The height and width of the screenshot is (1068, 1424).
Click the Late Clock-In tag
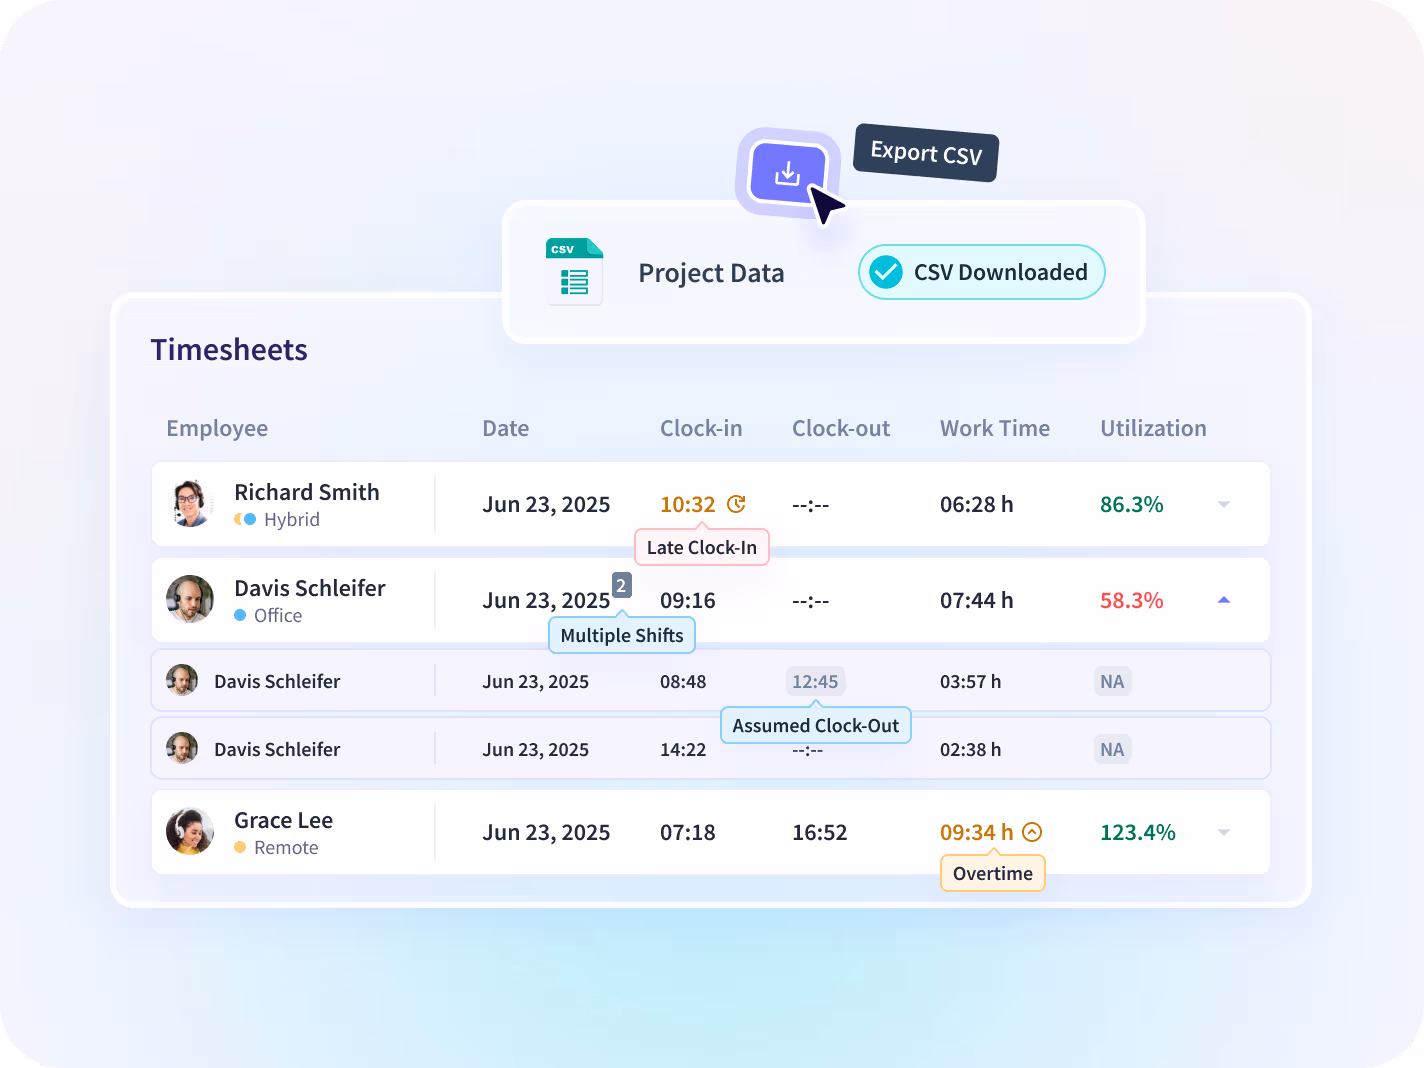coord(702,547)
